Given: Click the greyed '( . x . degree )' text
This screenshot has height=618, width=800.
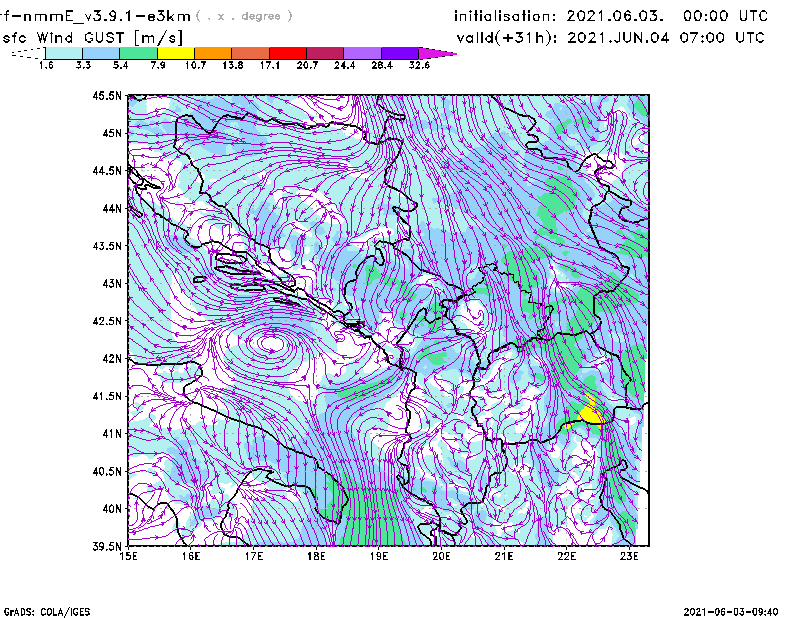Looking at the screenshot, I should click(244, 16).
